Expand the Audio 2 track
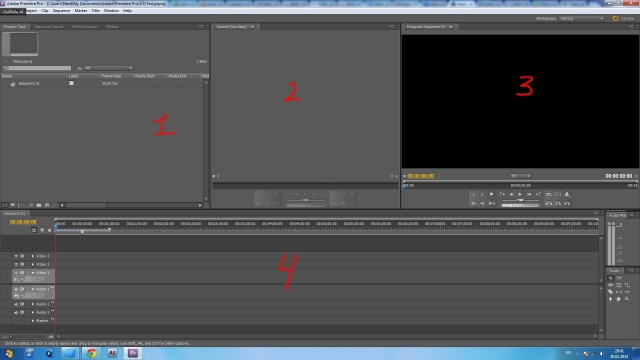The height and width of the screenshot is (360, 640). coord(33,304)
